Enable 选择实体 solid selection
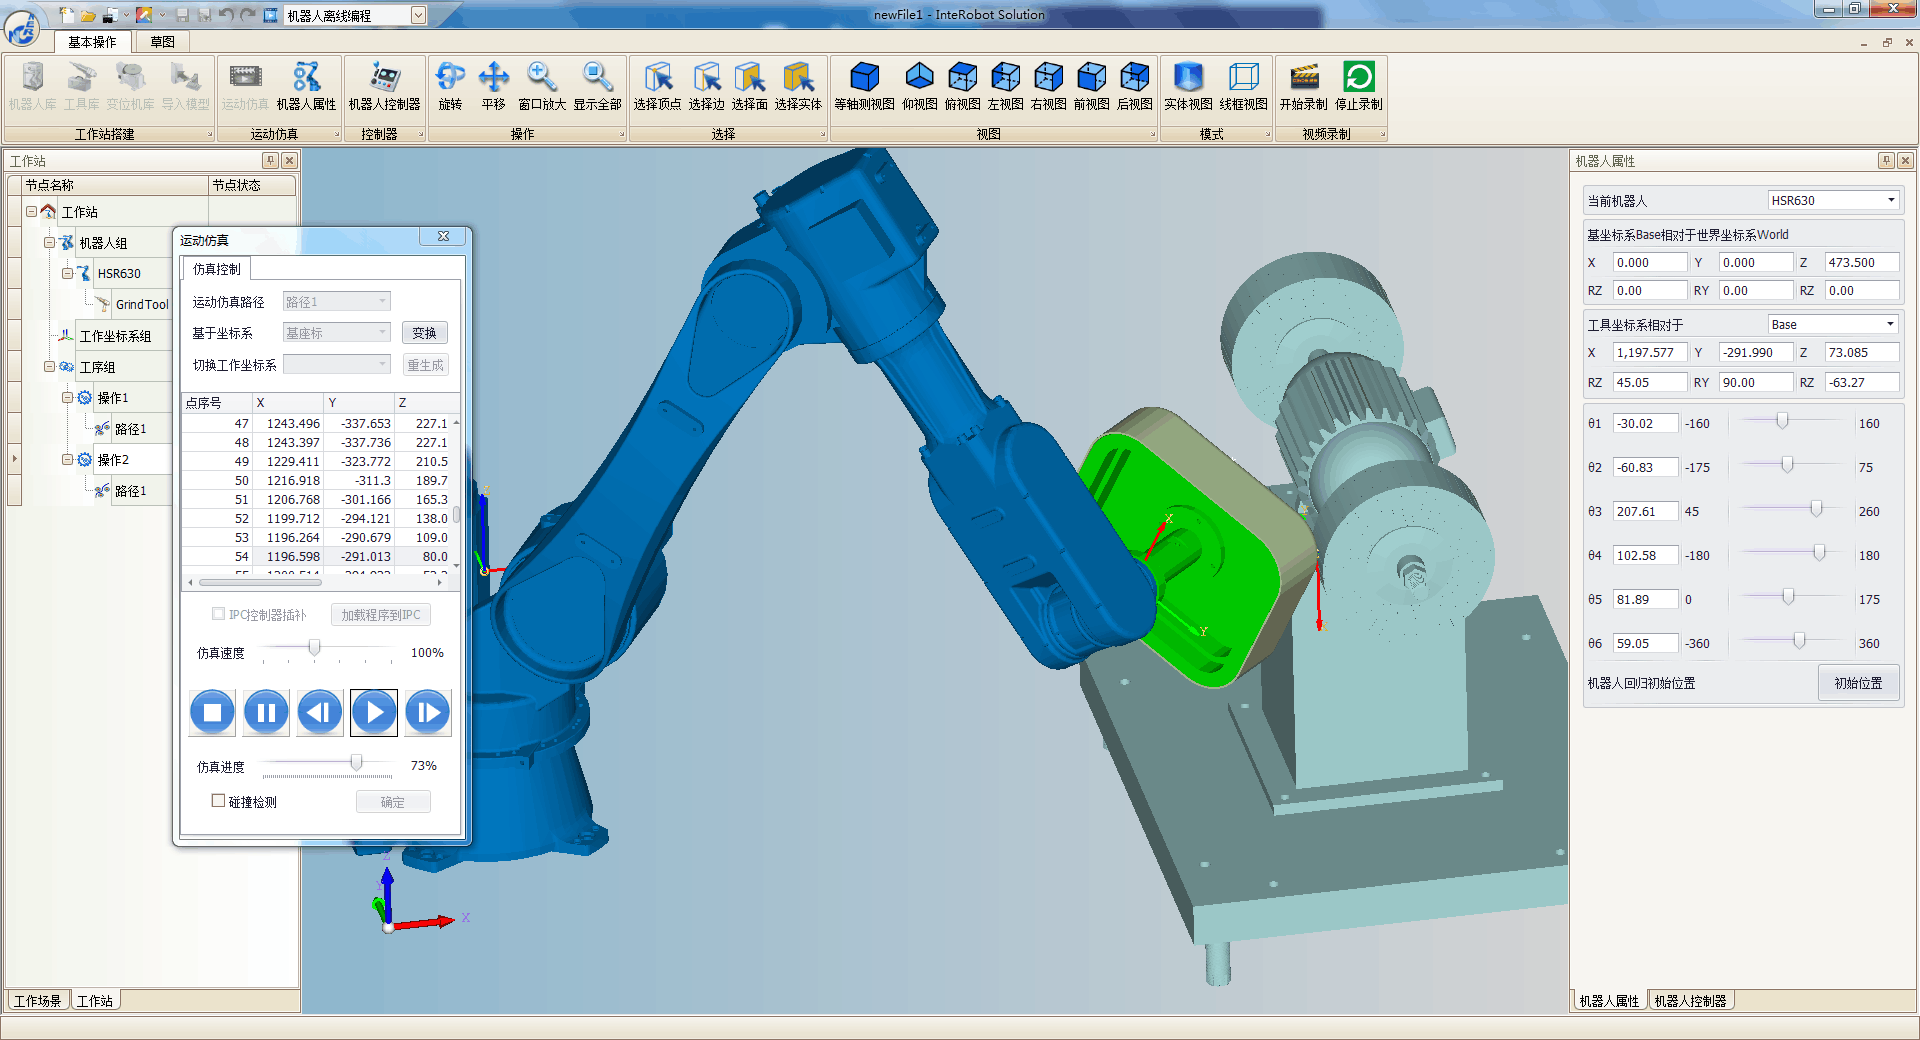 point(798,86)
